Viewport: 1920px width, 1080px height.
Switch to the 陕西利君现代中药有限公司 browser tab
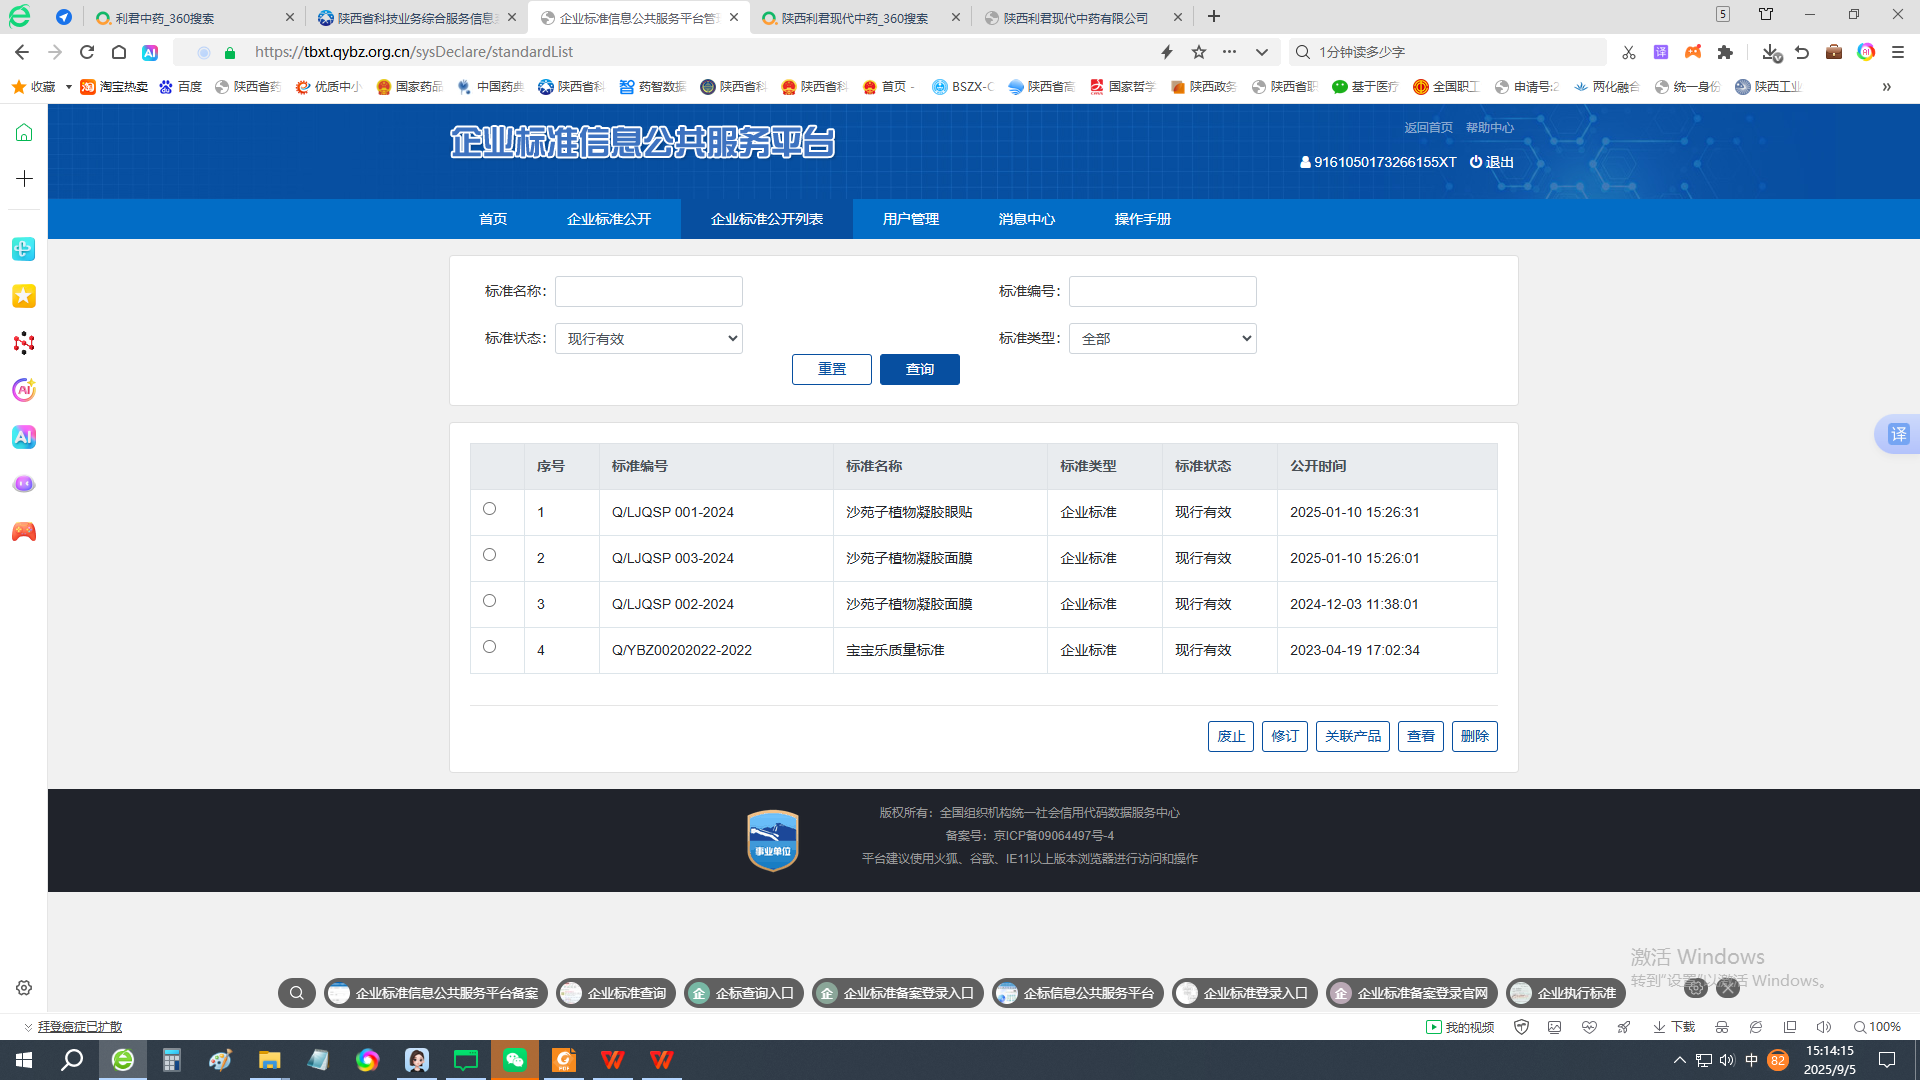1075,18
